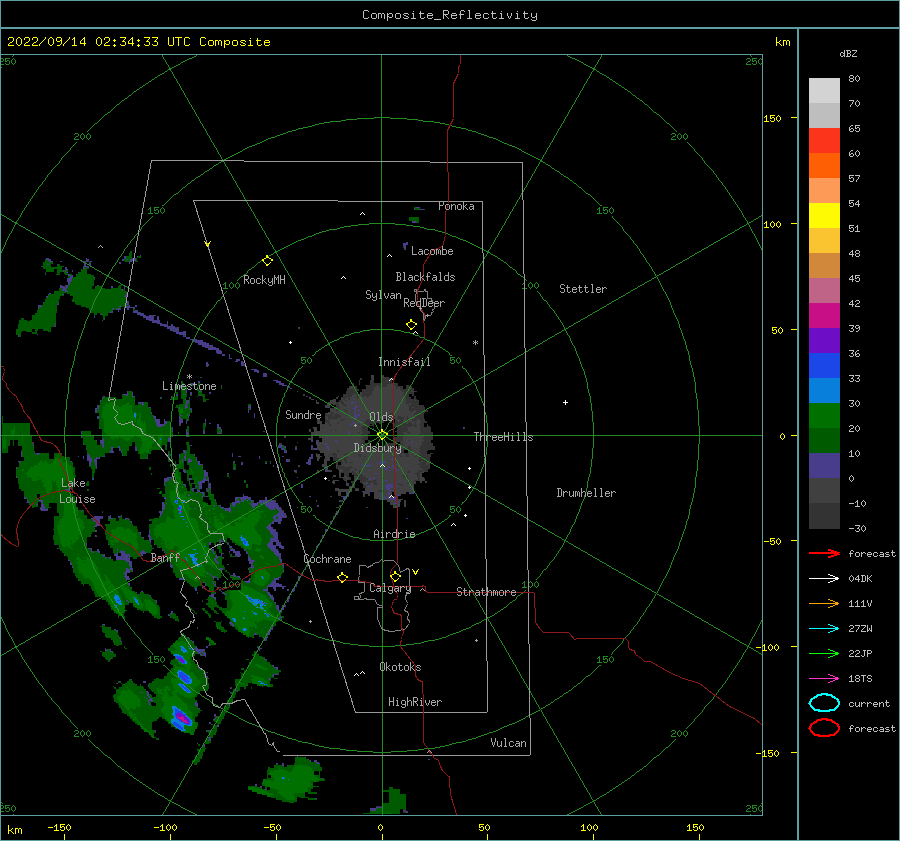
Task: Click the Didsbury city label
Action: [378, 448]
